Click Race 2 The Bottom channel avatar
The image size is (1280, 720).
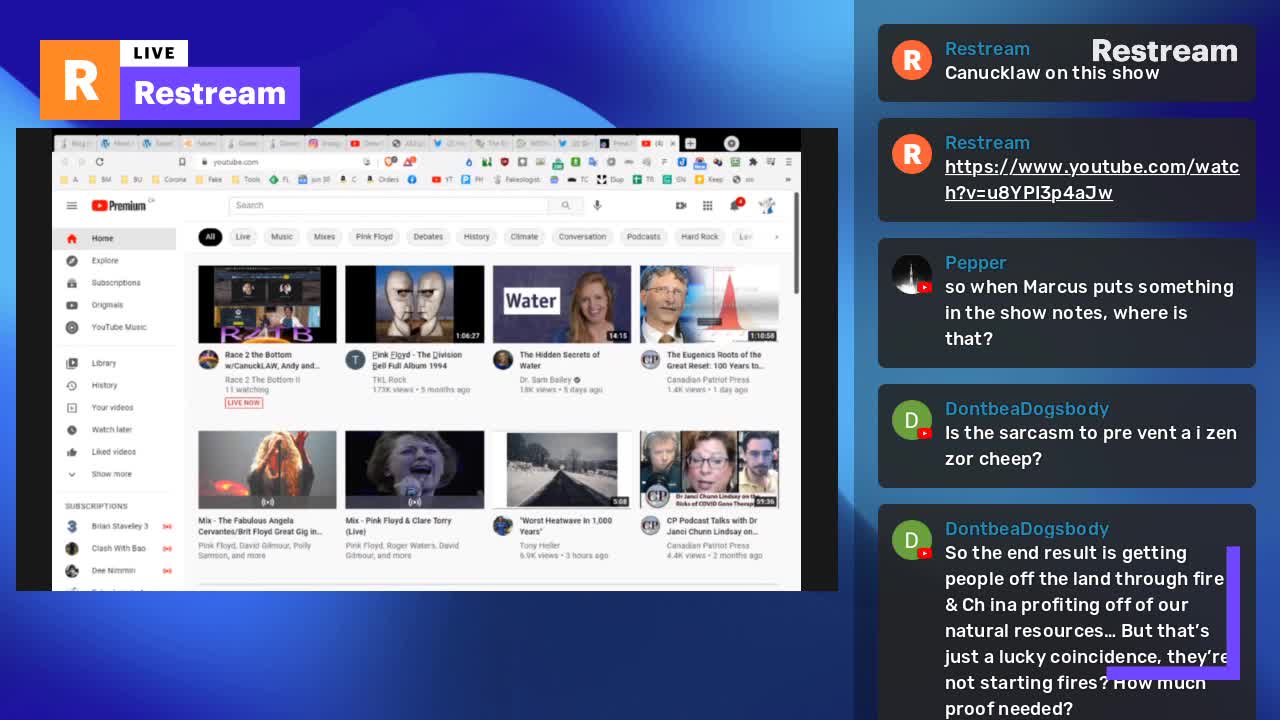tap(208, 360)
